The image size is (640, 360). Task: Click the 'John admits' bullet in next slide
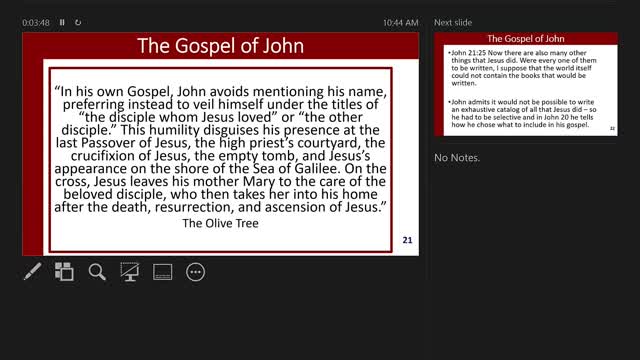(522, 113)
